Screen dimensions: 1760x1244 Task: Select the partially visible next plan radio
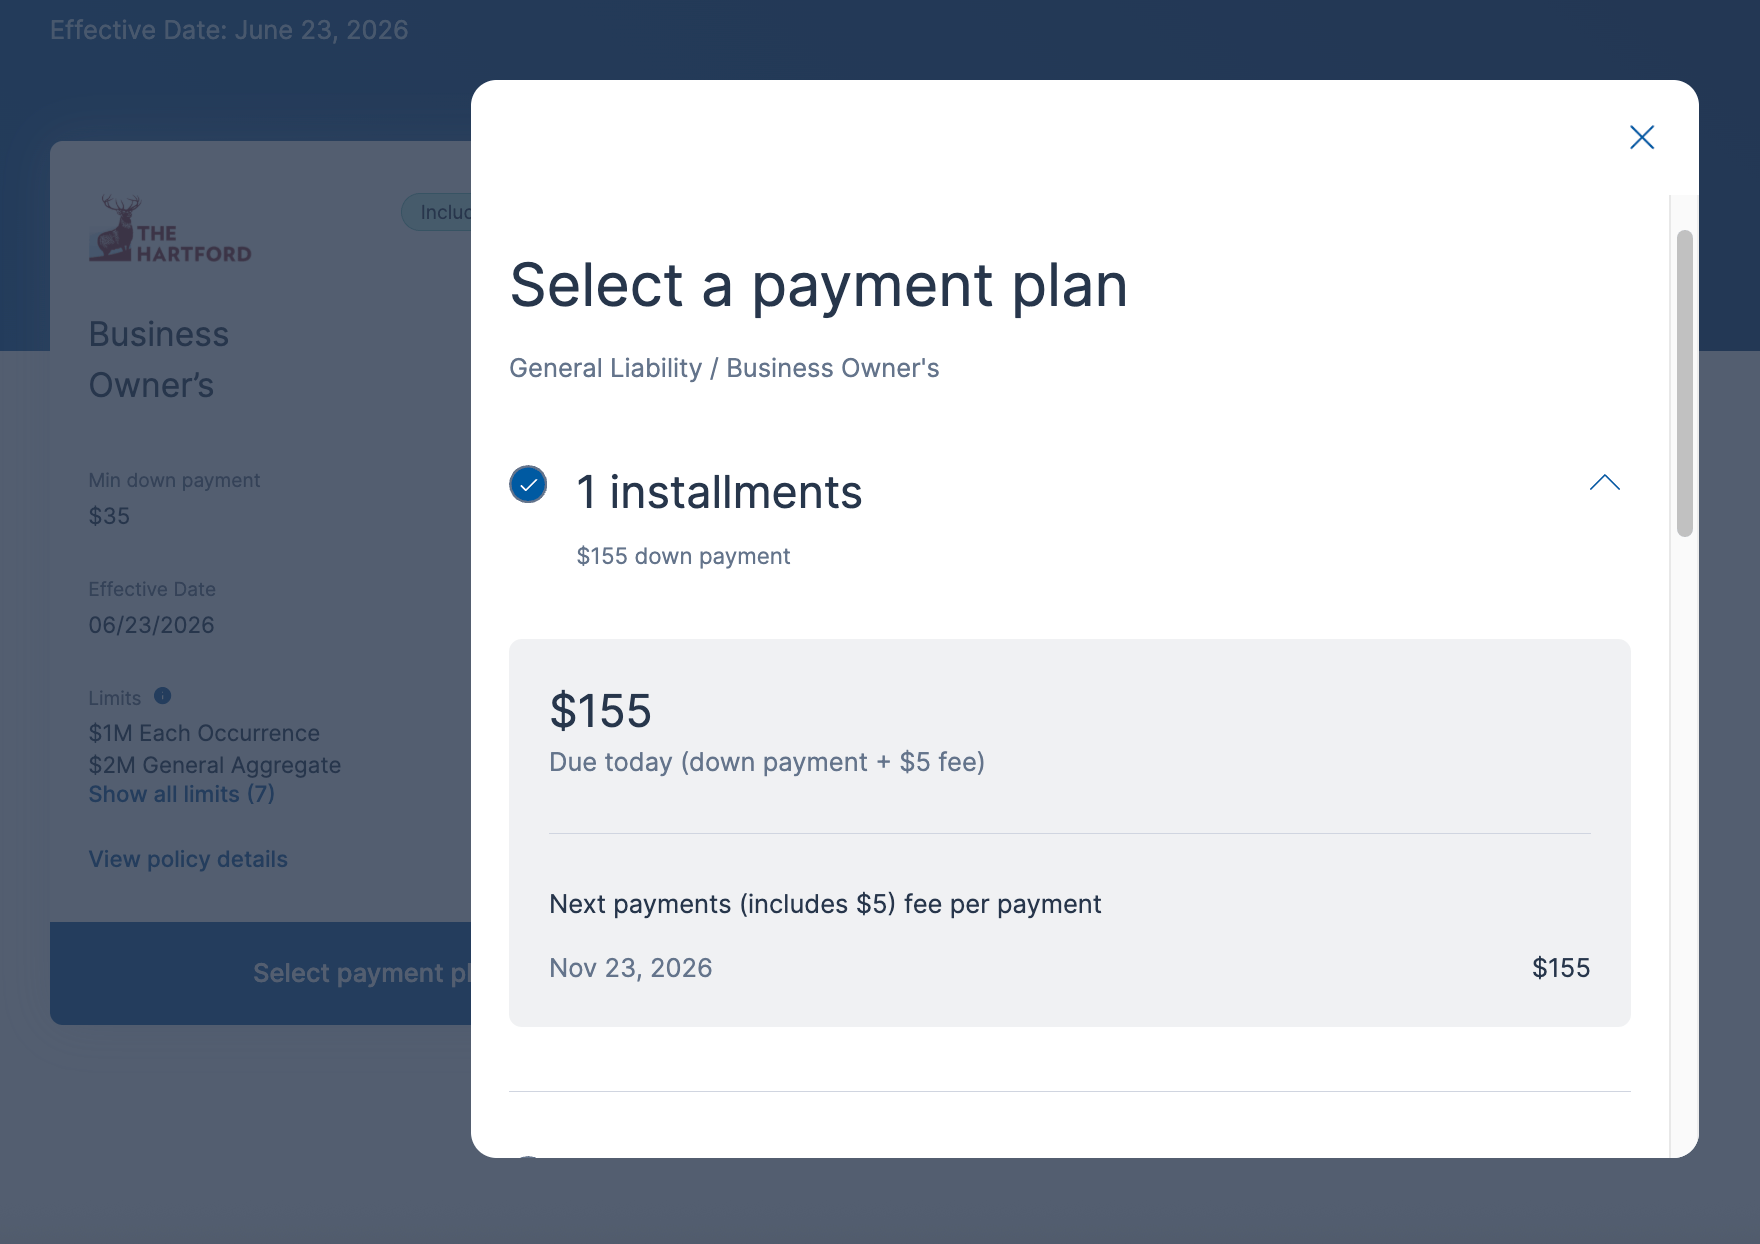(528, 1156)
